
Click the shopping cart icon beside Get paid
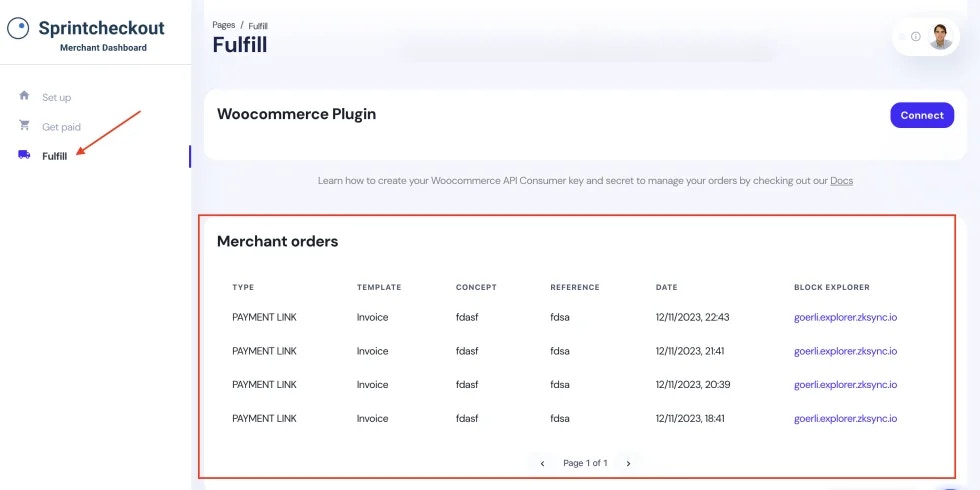(x=24, y=125)
